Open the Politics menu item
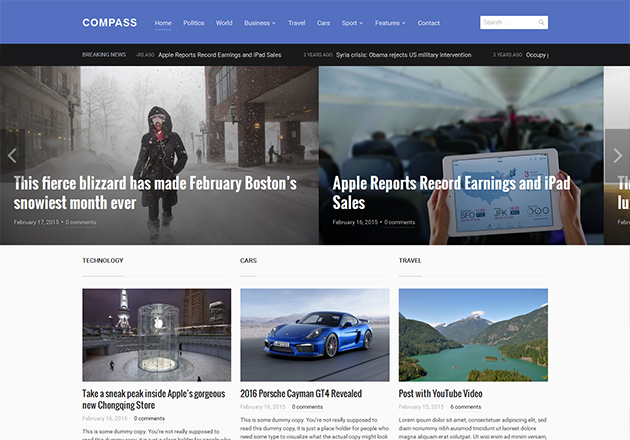Screen dimensions: 630x440 194,23
